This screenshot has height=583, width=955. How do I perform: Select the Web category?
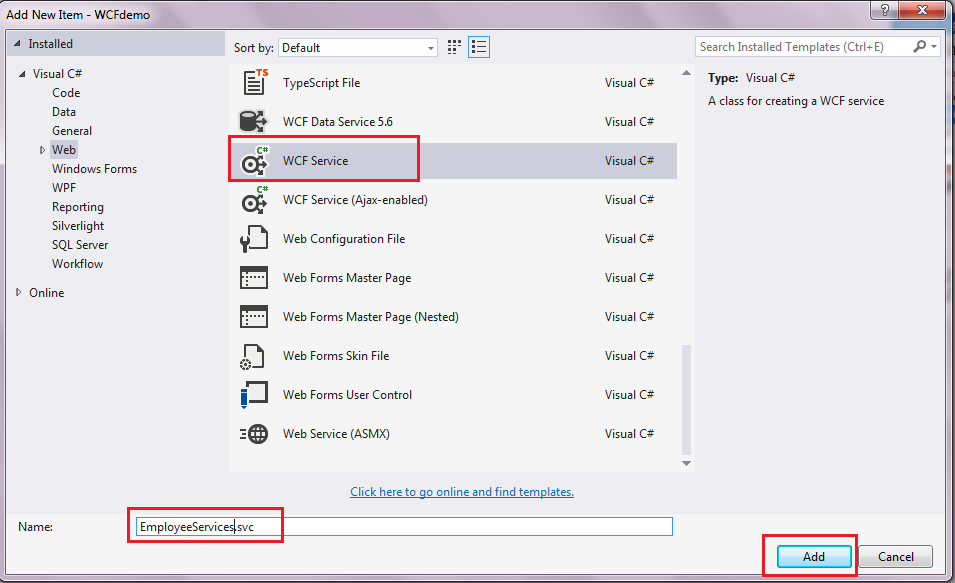click(63, 150)
